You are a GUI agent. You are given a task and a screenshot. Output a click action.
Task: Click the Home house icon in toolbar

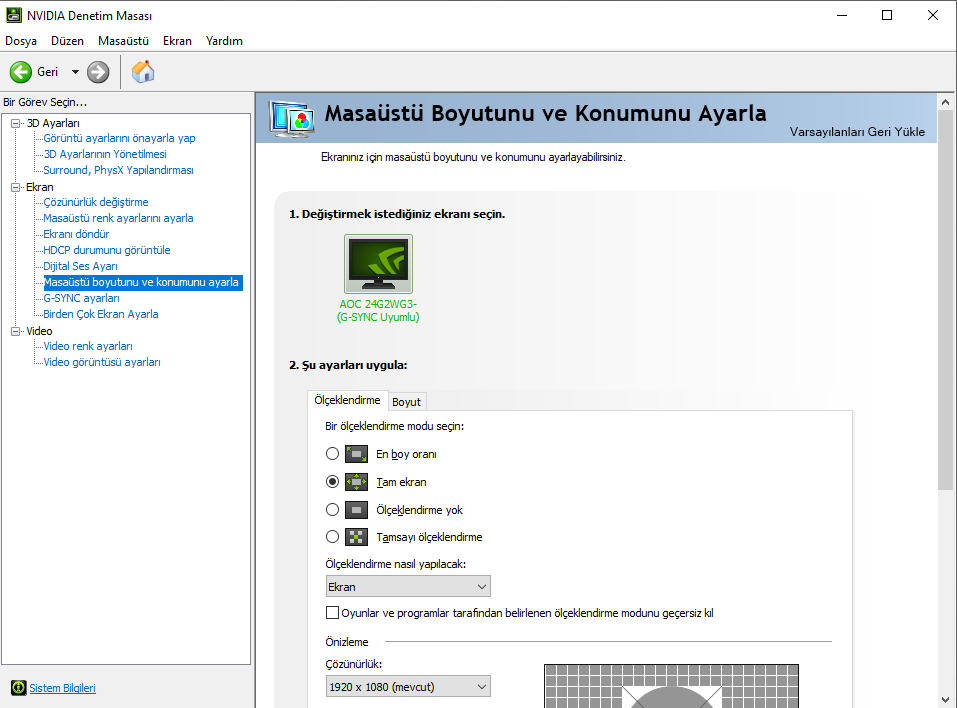pos(143,72)
